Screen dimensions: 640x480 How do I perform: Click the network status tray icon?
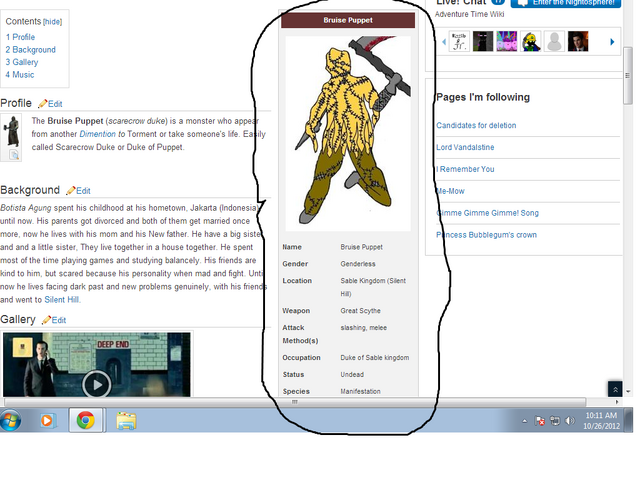[555, 421]
